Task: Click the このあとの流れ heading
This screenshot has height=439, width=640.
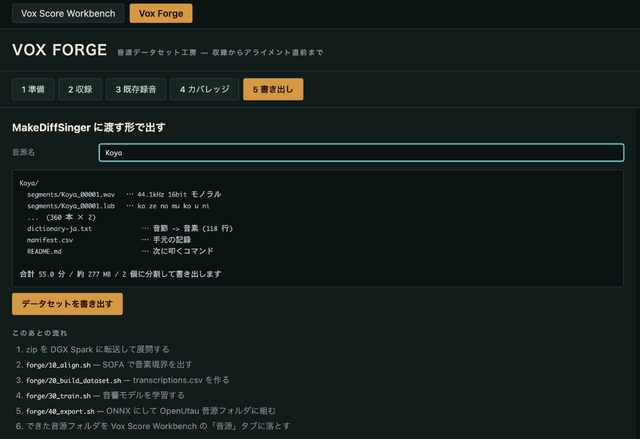Action: click(x=40, y=333)
